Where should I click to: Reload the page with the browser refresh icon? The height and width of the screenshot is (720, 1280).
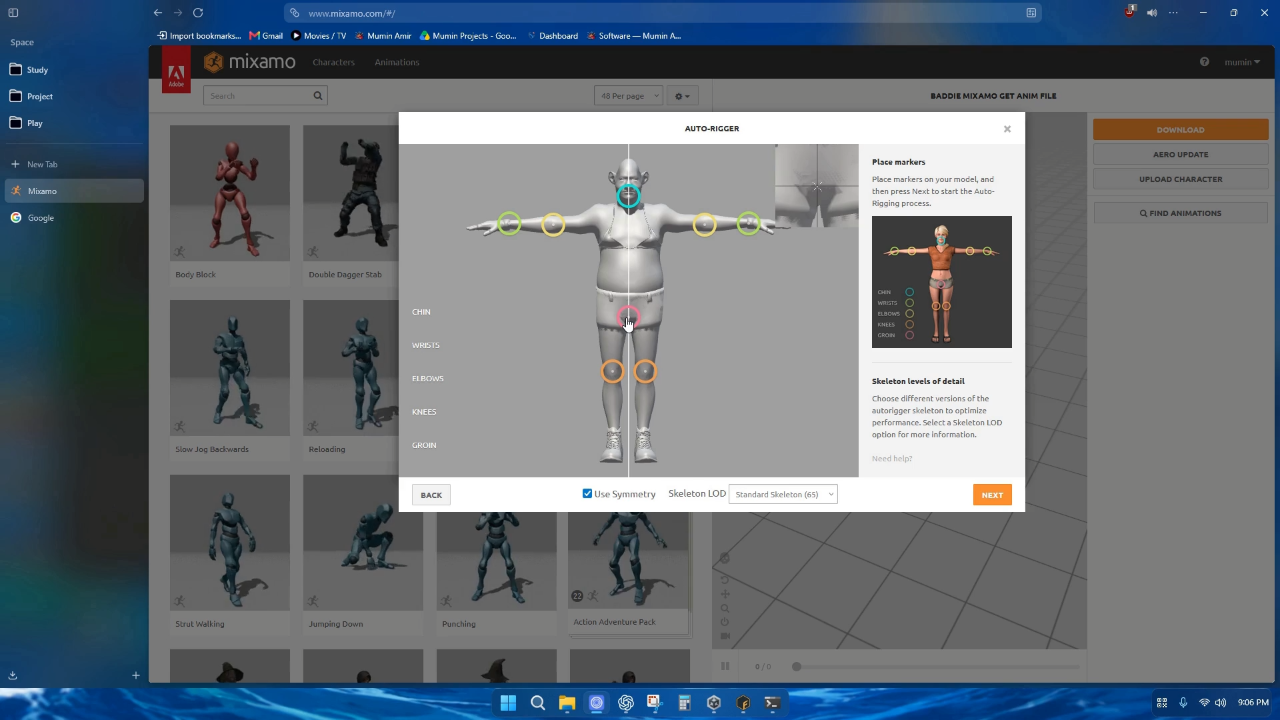tap(198, 12)
